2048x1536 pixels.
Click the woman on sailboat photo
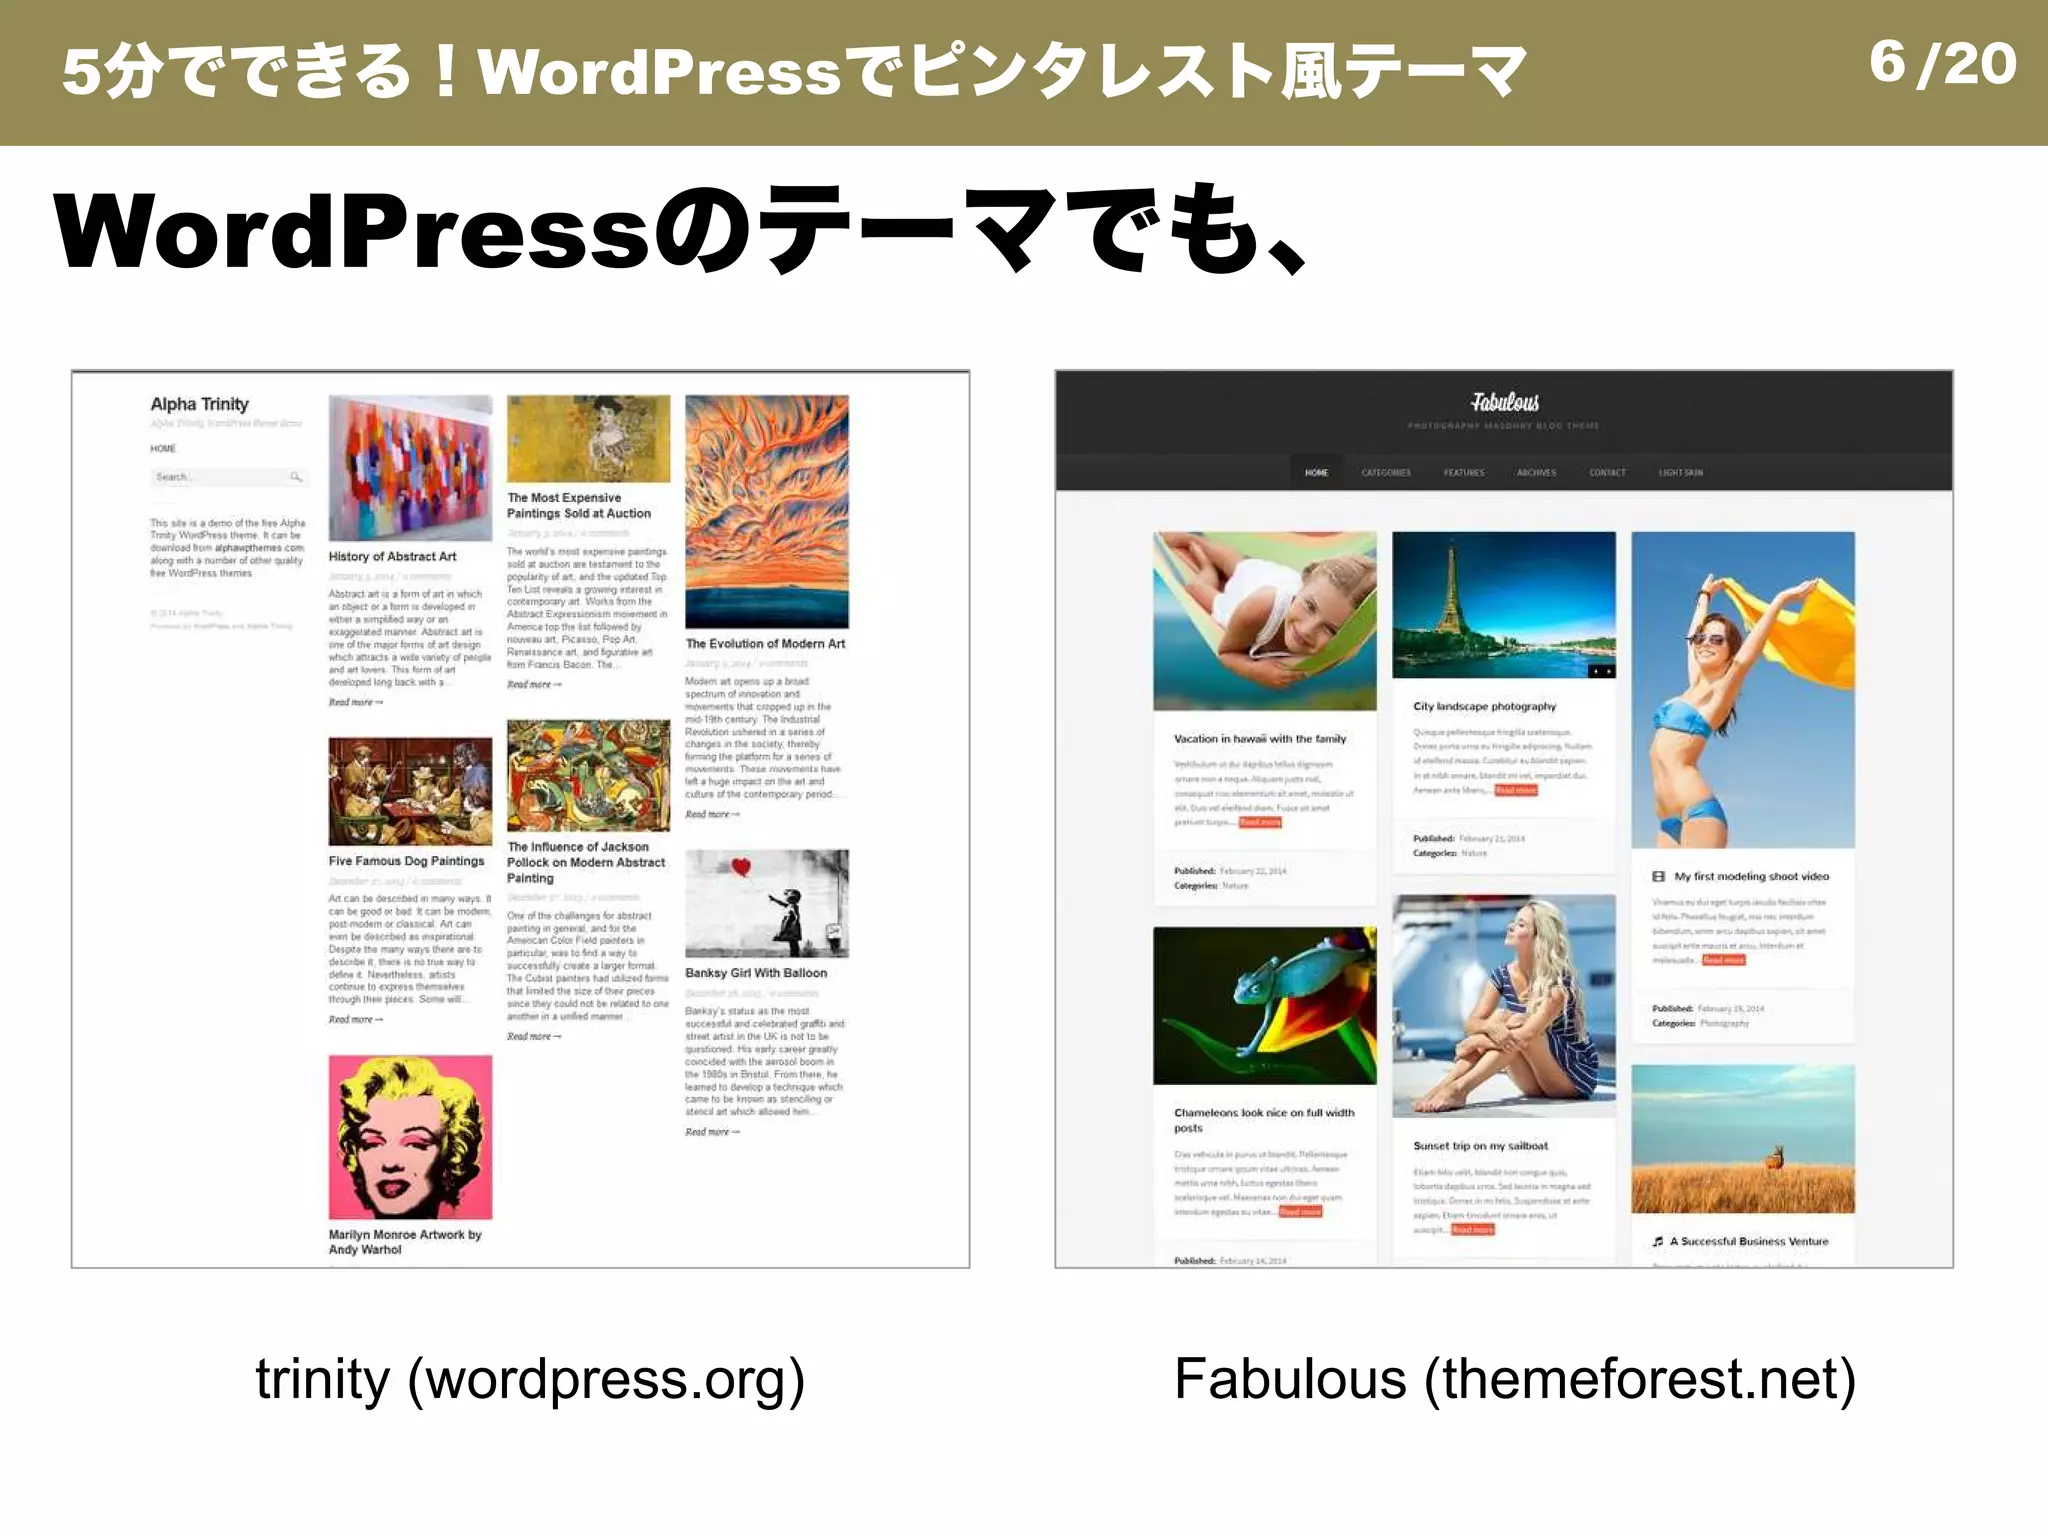point(1504,1006)
